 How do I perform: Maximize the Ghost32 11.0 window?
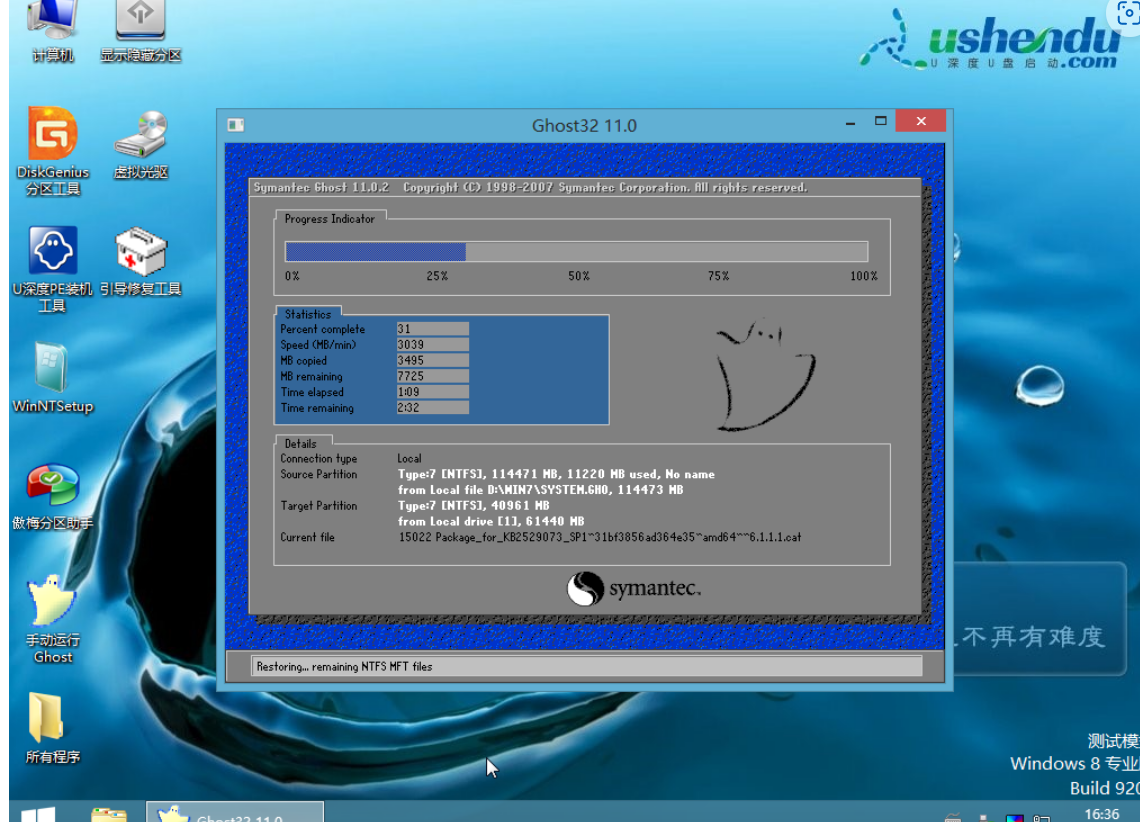click(x=881, y=122)
